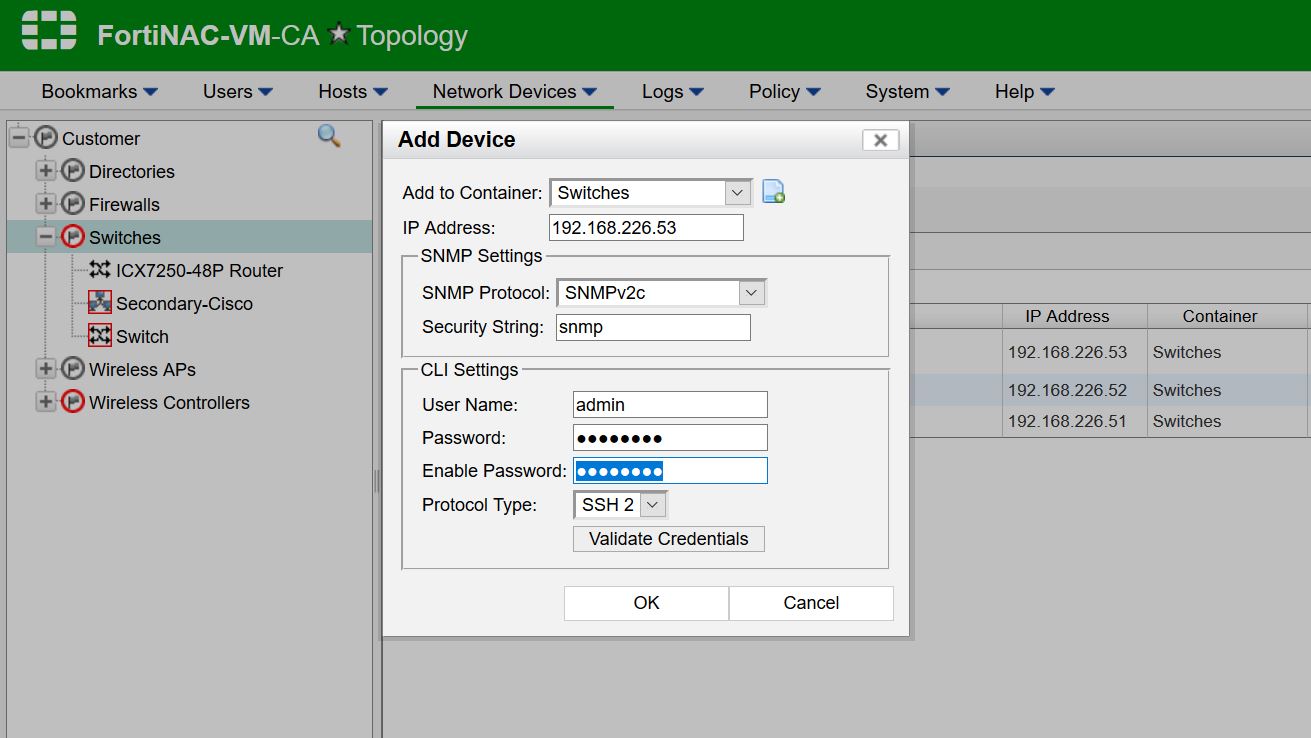Collapse the Switches tree node
Viewport: 1311px width, 738px height.
click(46, 237)
